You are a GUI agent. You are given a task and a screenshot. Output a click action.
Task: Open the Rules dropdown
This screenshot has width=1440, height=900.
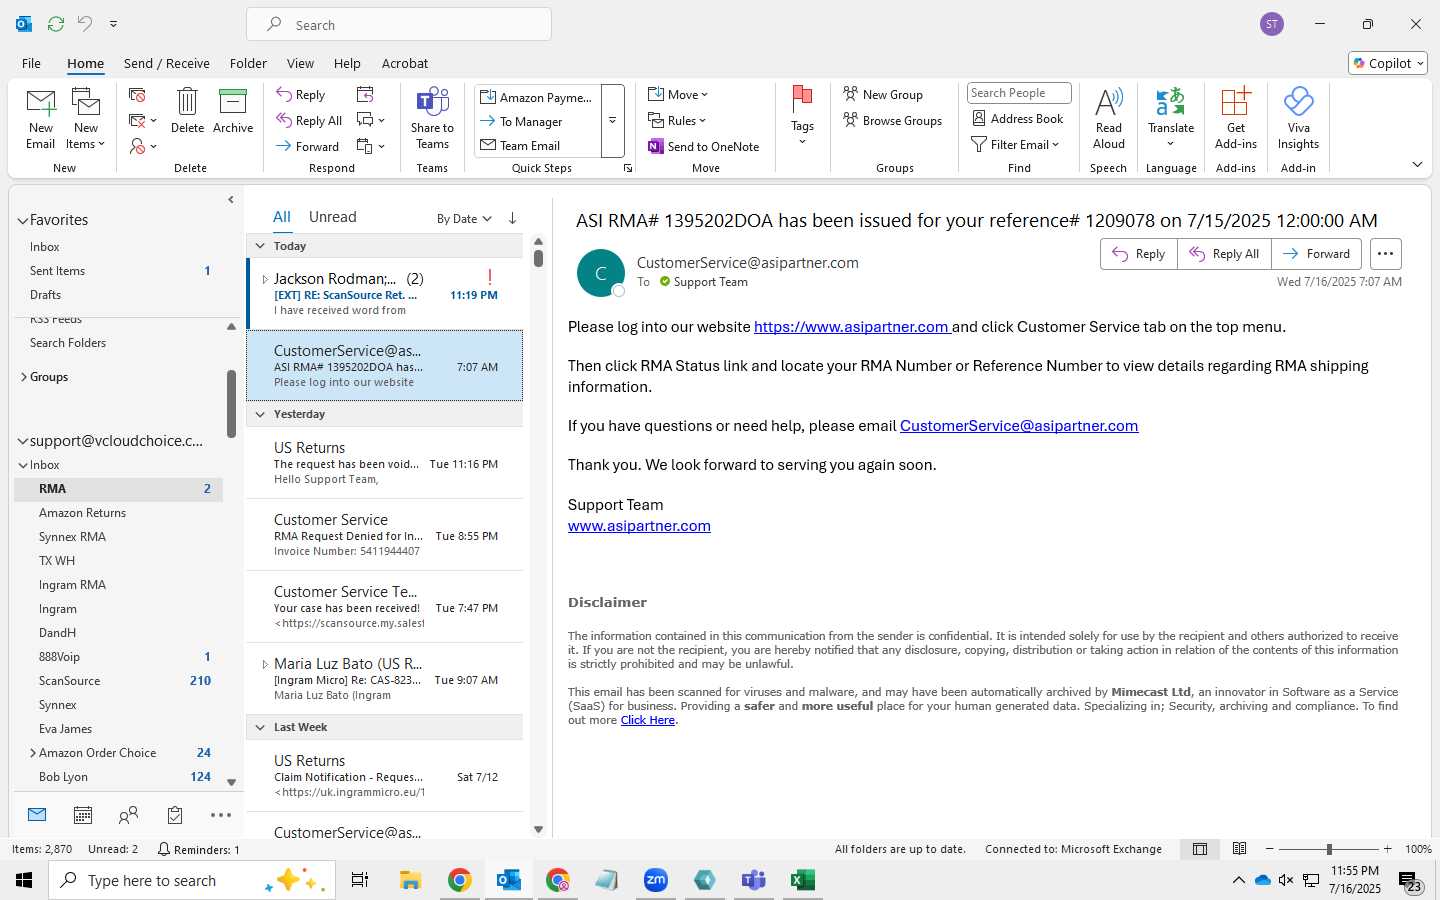coord(677,120)
